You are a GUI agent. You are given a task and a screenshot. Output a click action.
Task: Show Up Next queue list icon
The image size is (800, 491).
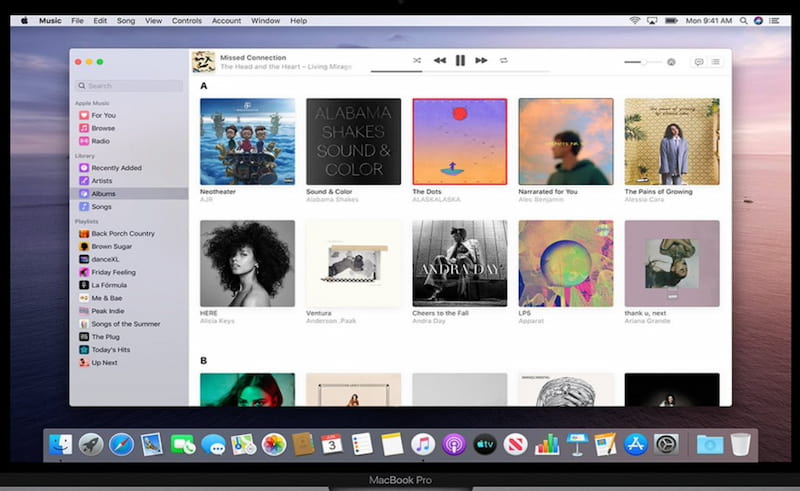tap(716, 62)
